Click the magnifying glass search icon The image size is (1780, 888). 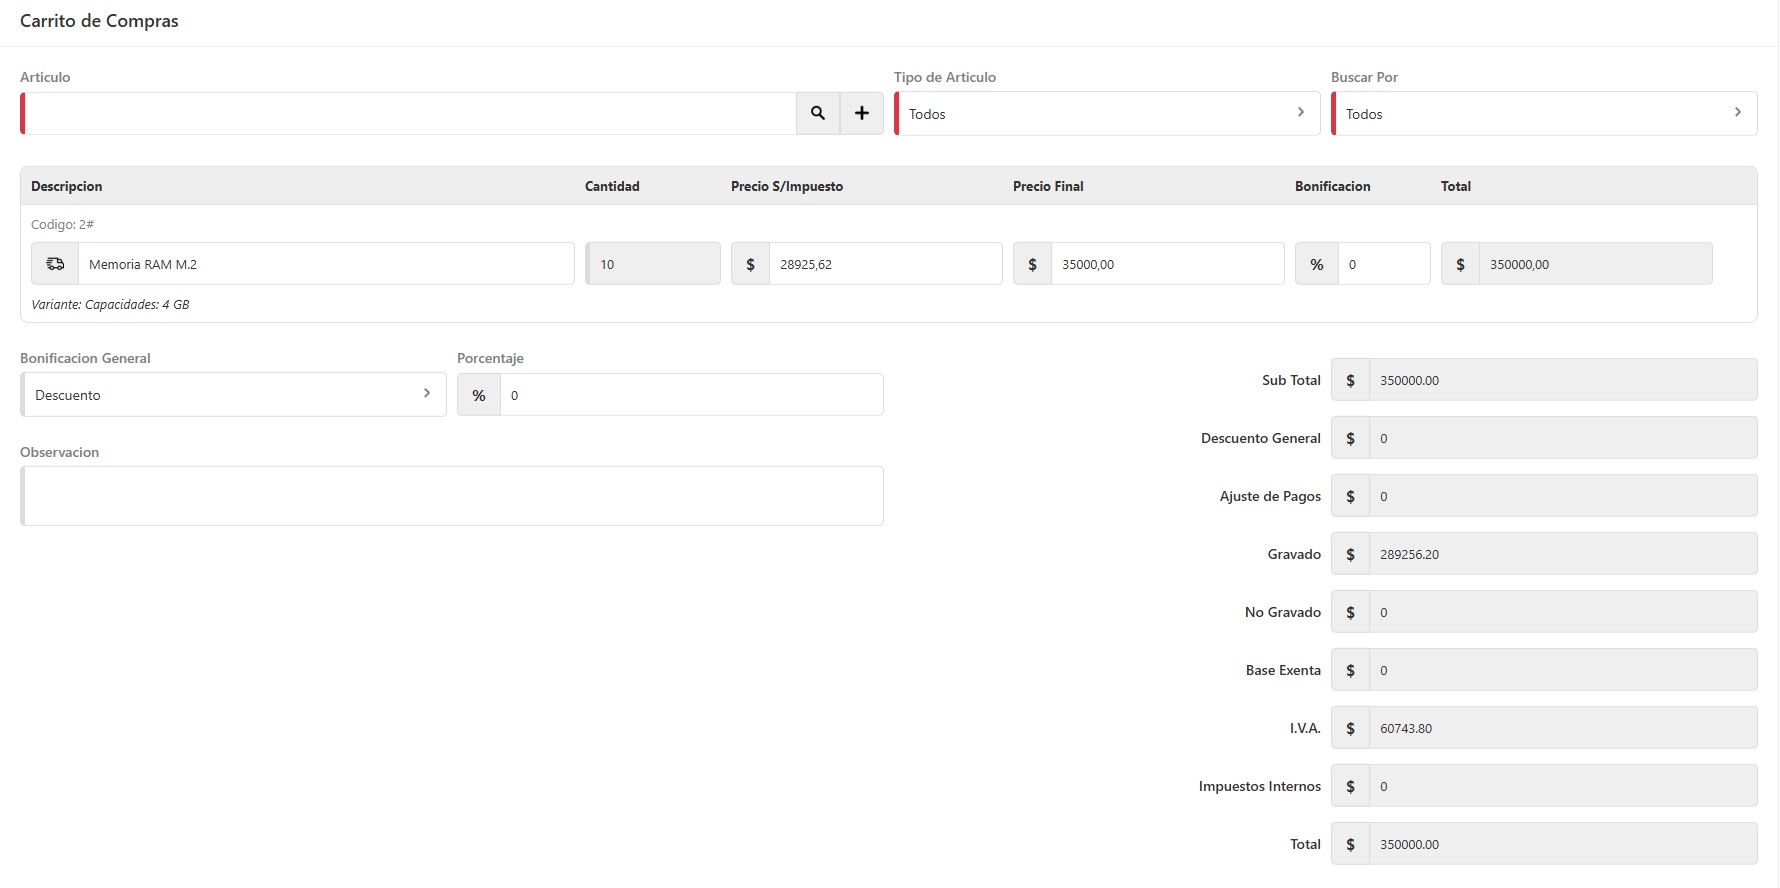pos(818,113)
